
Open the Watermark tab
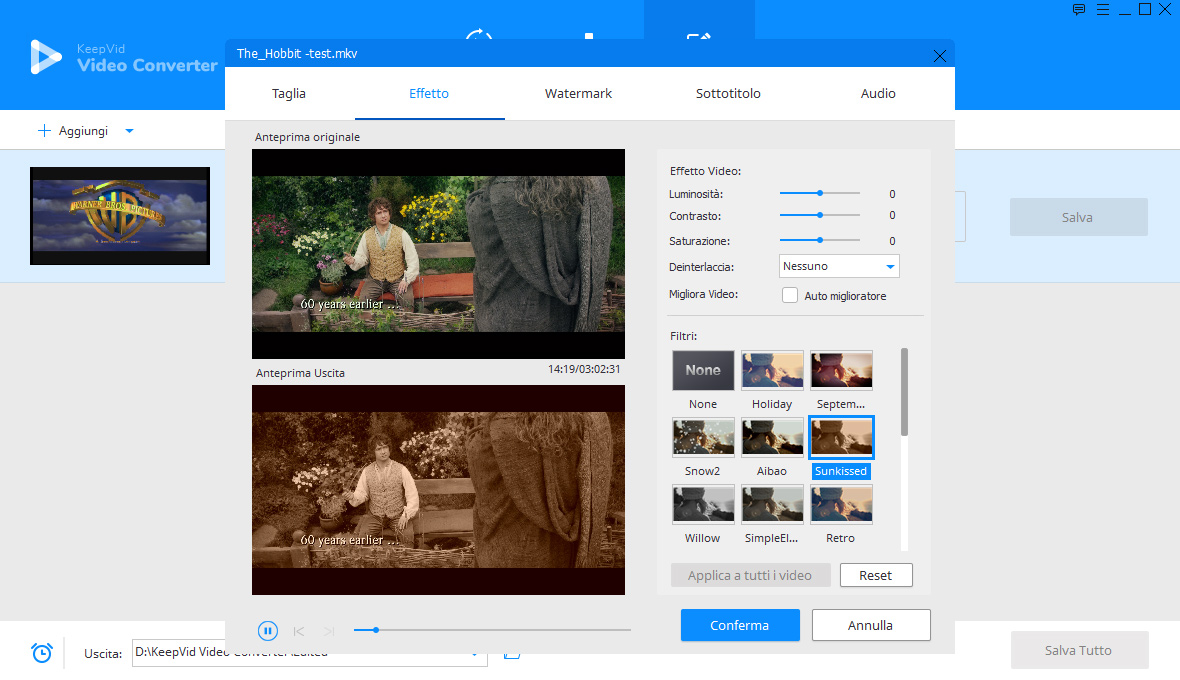click(x=578, y=93)
